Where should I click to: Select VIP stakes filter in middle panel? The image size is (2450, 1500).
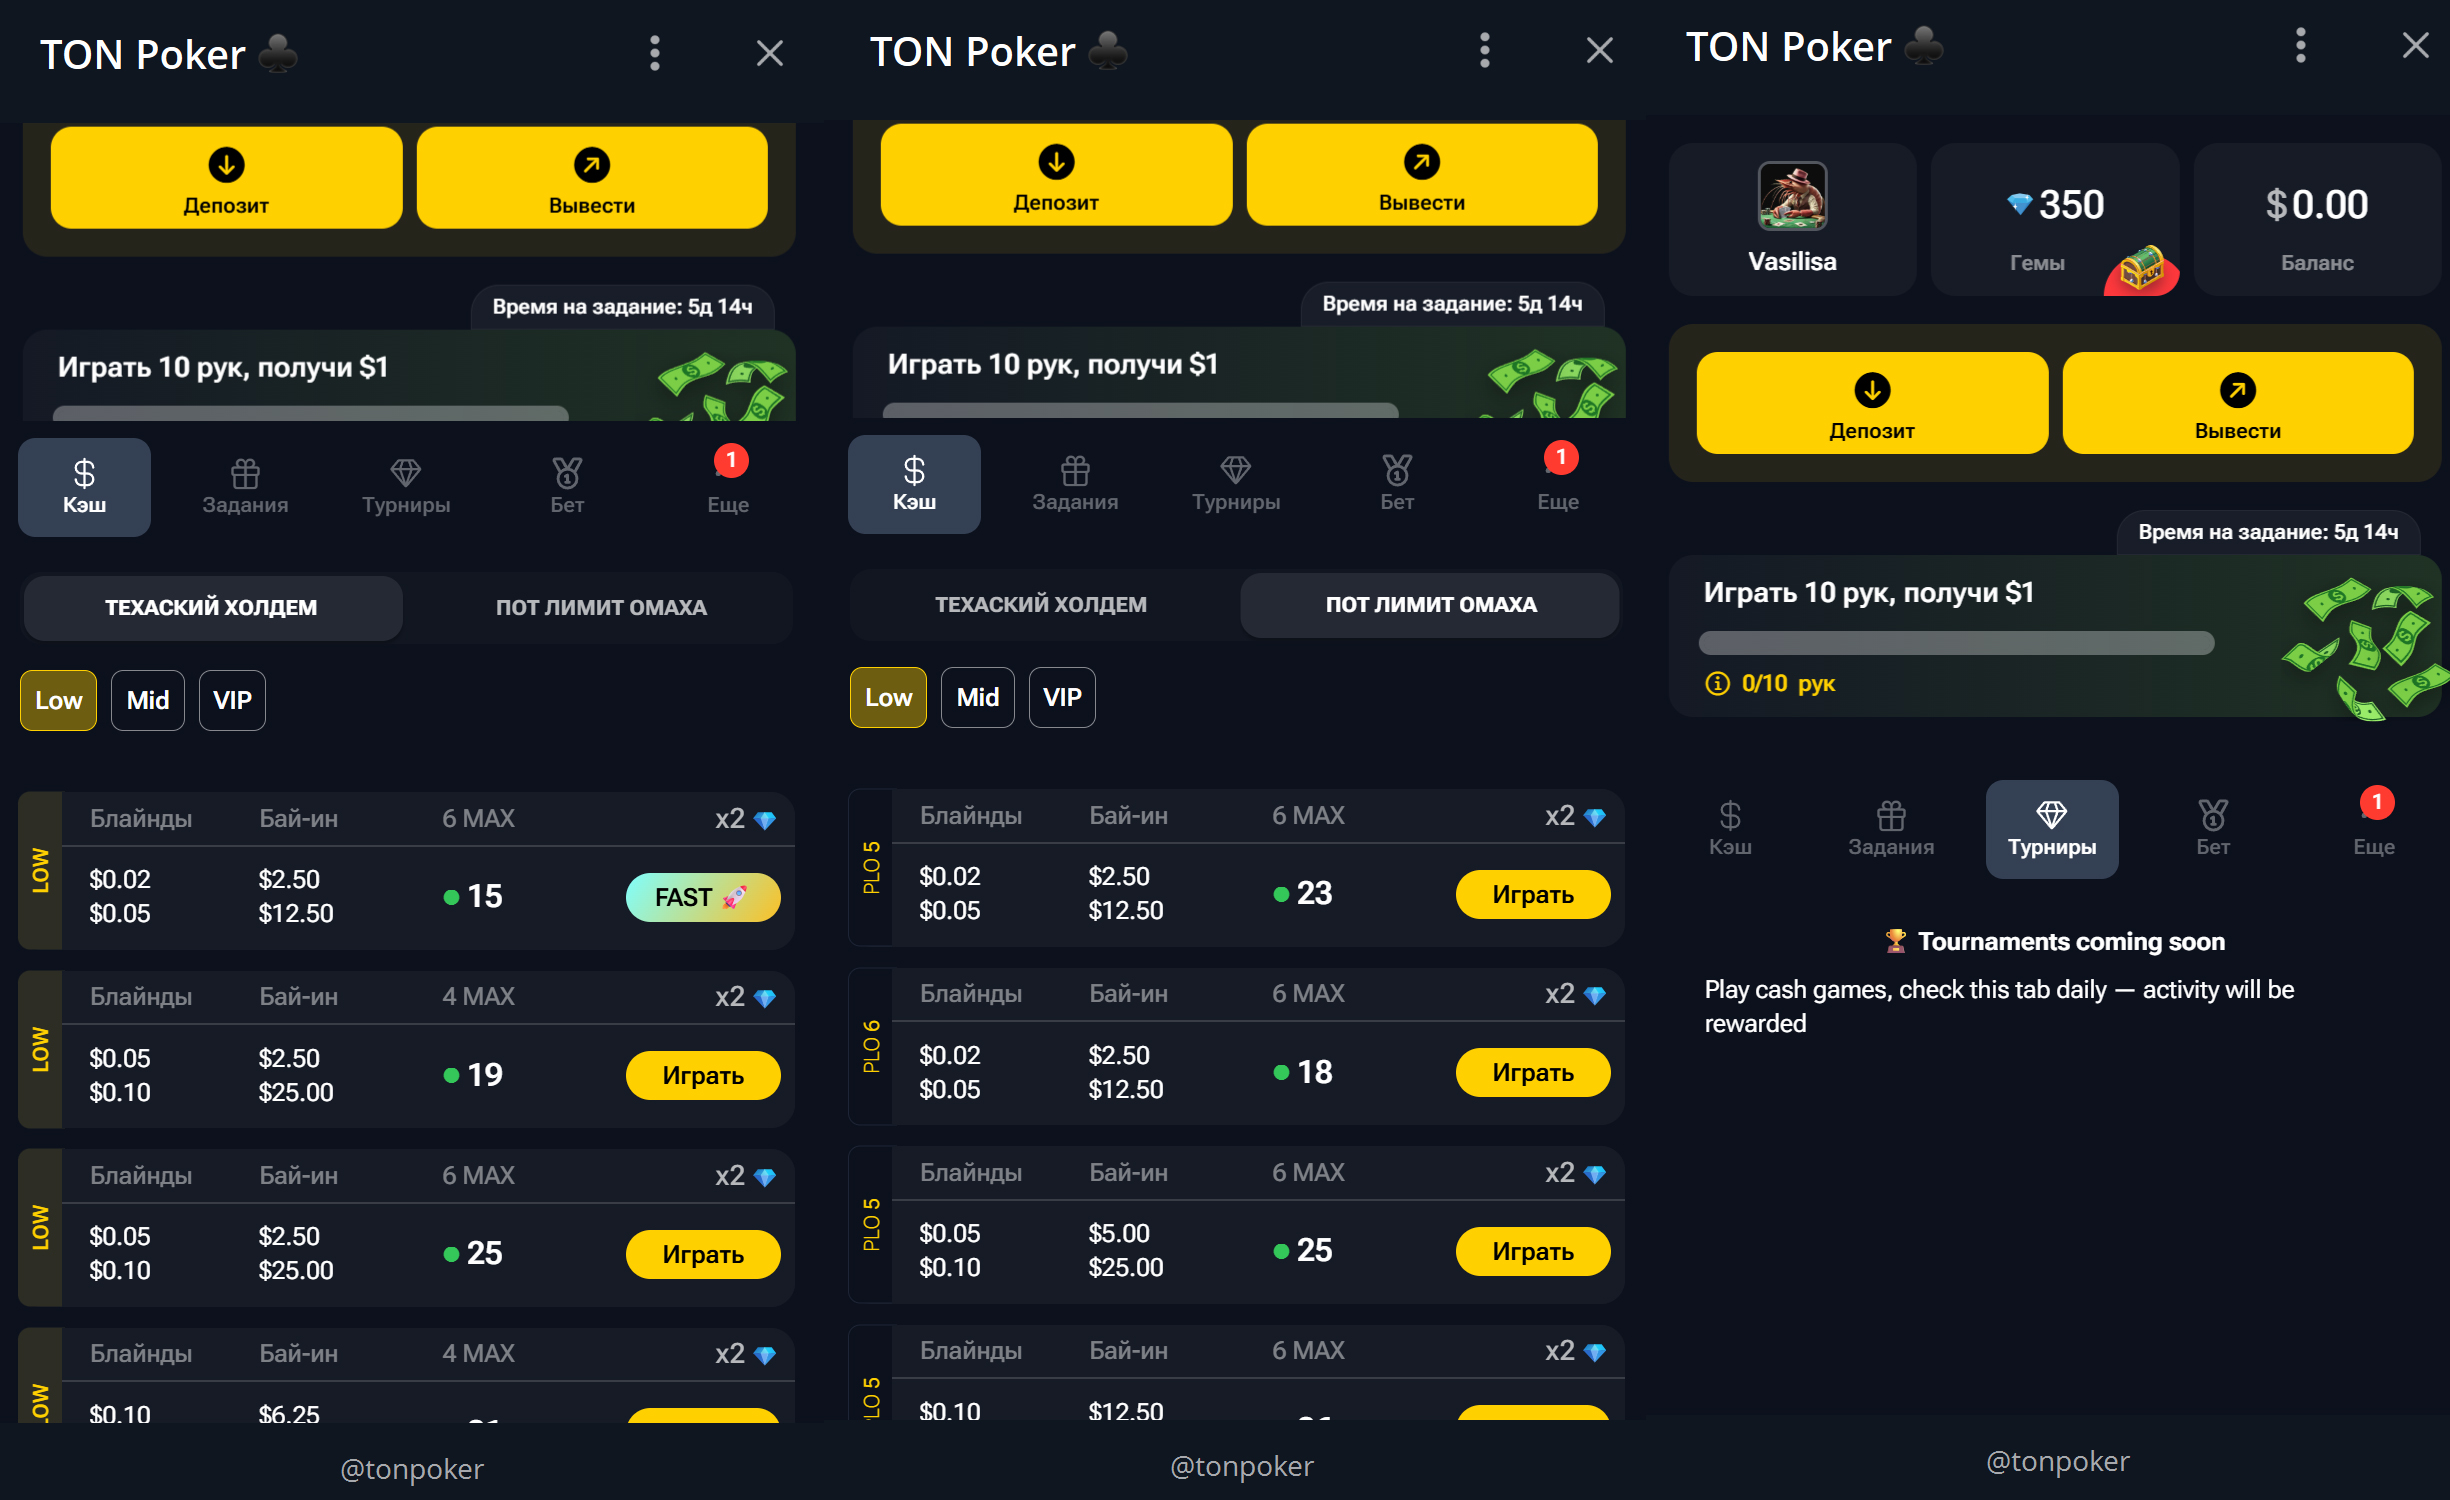point(1062,697)
